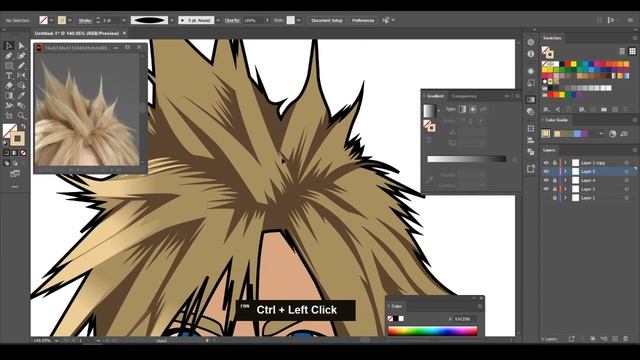Open fill color dropdown in control bar
The width and height of the screenshot is (640, 360).
[51, 20]
